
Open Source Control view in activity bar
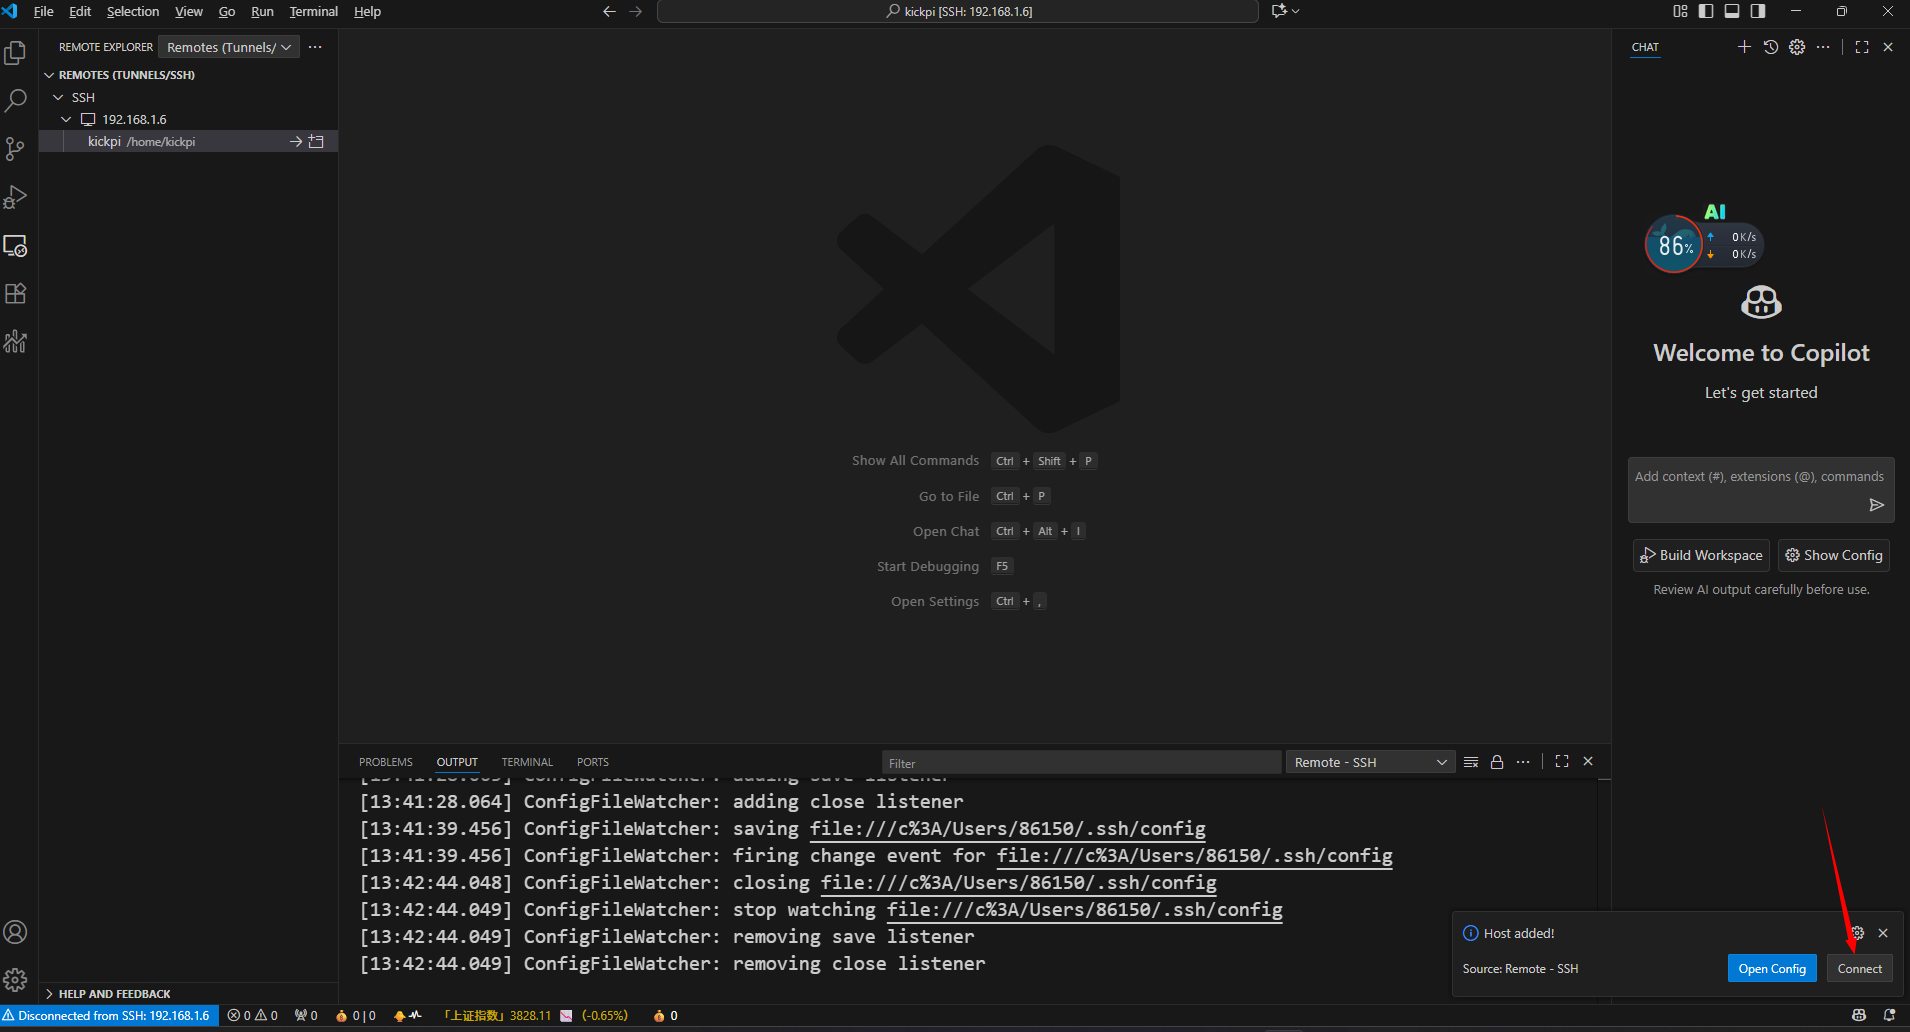(x=15, y=149)
